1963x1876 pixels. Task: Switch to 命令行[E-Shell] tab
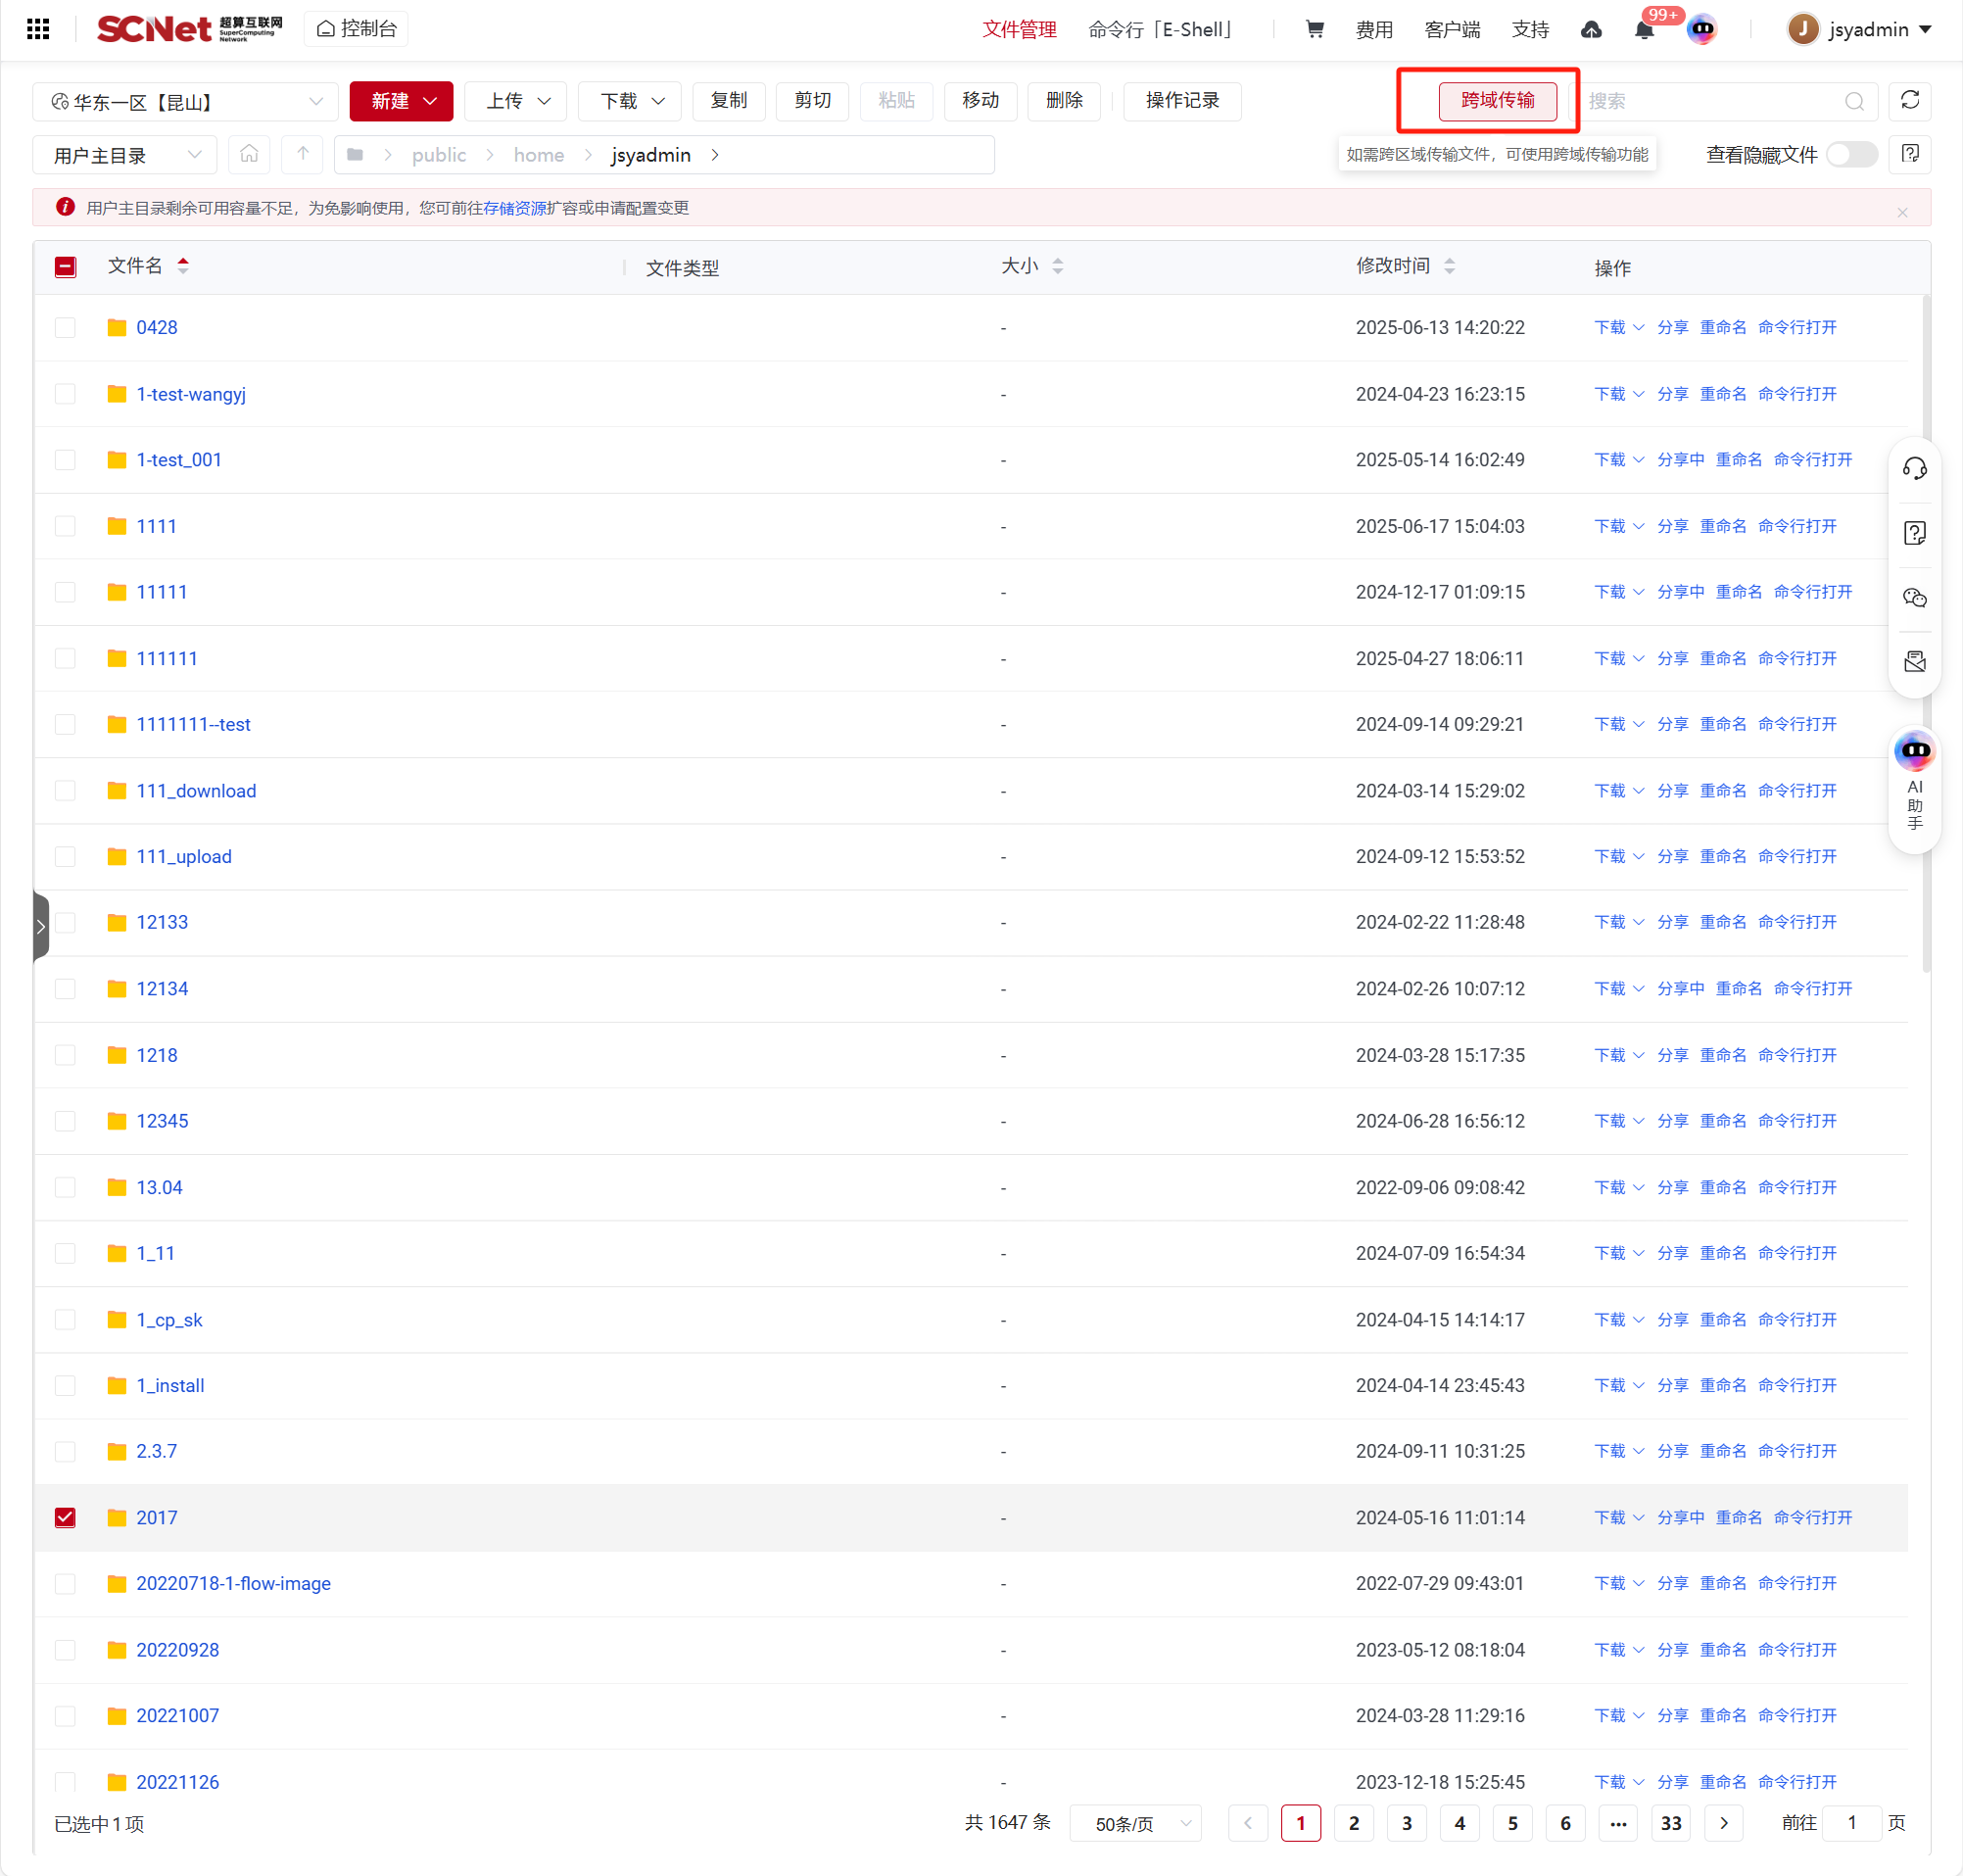coord(1161,30)
